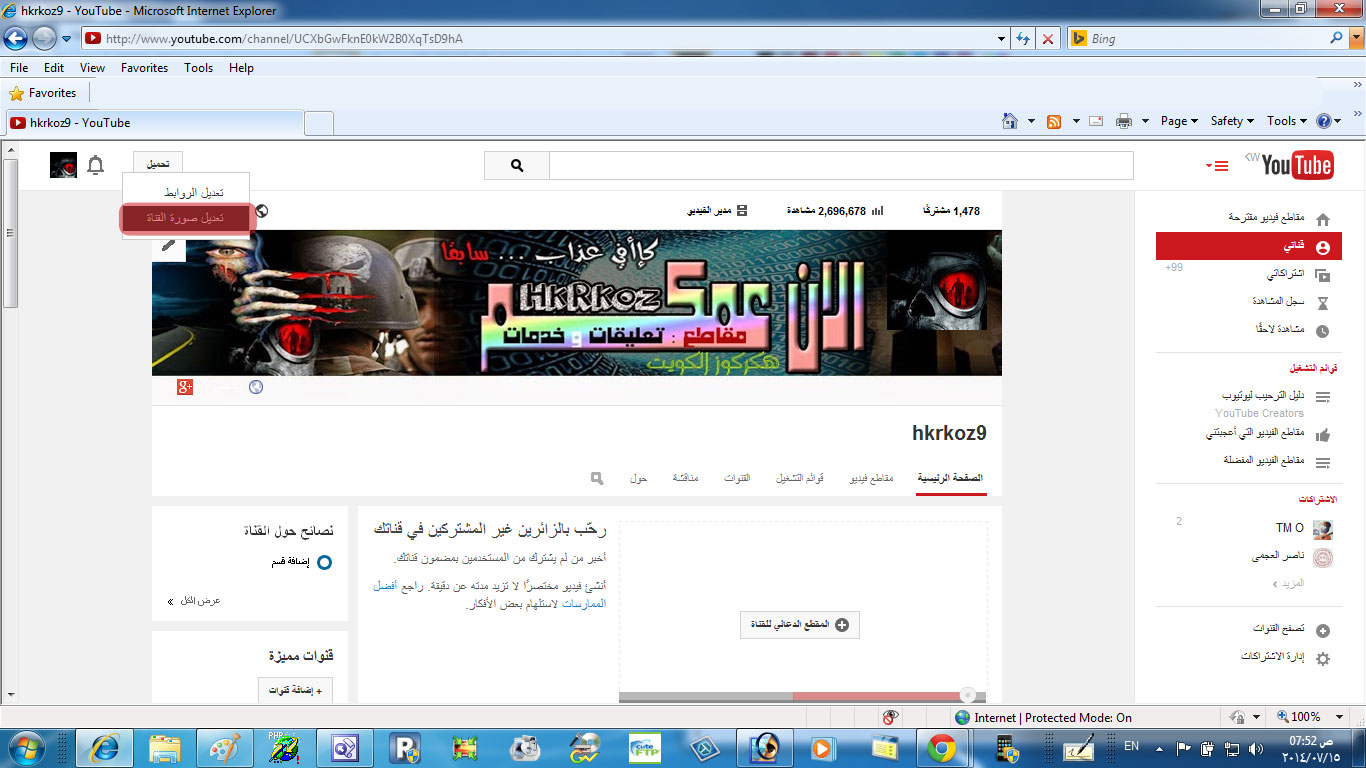This screenshot has height=768, width=1366.
Task: Click the search icon in channel tabs row
Action: (597, 478)
